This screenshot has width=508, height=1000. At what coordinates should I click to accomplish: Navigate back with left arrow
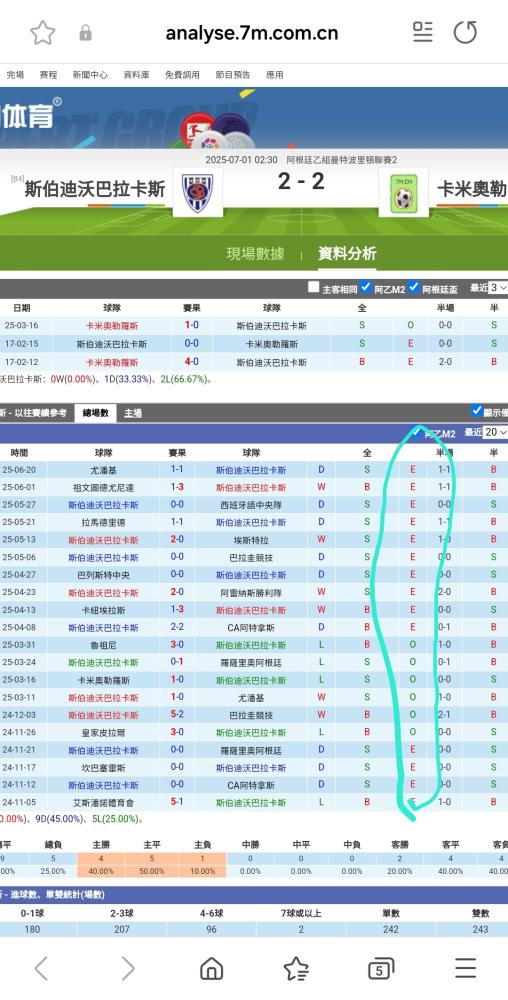click(41, 968)
